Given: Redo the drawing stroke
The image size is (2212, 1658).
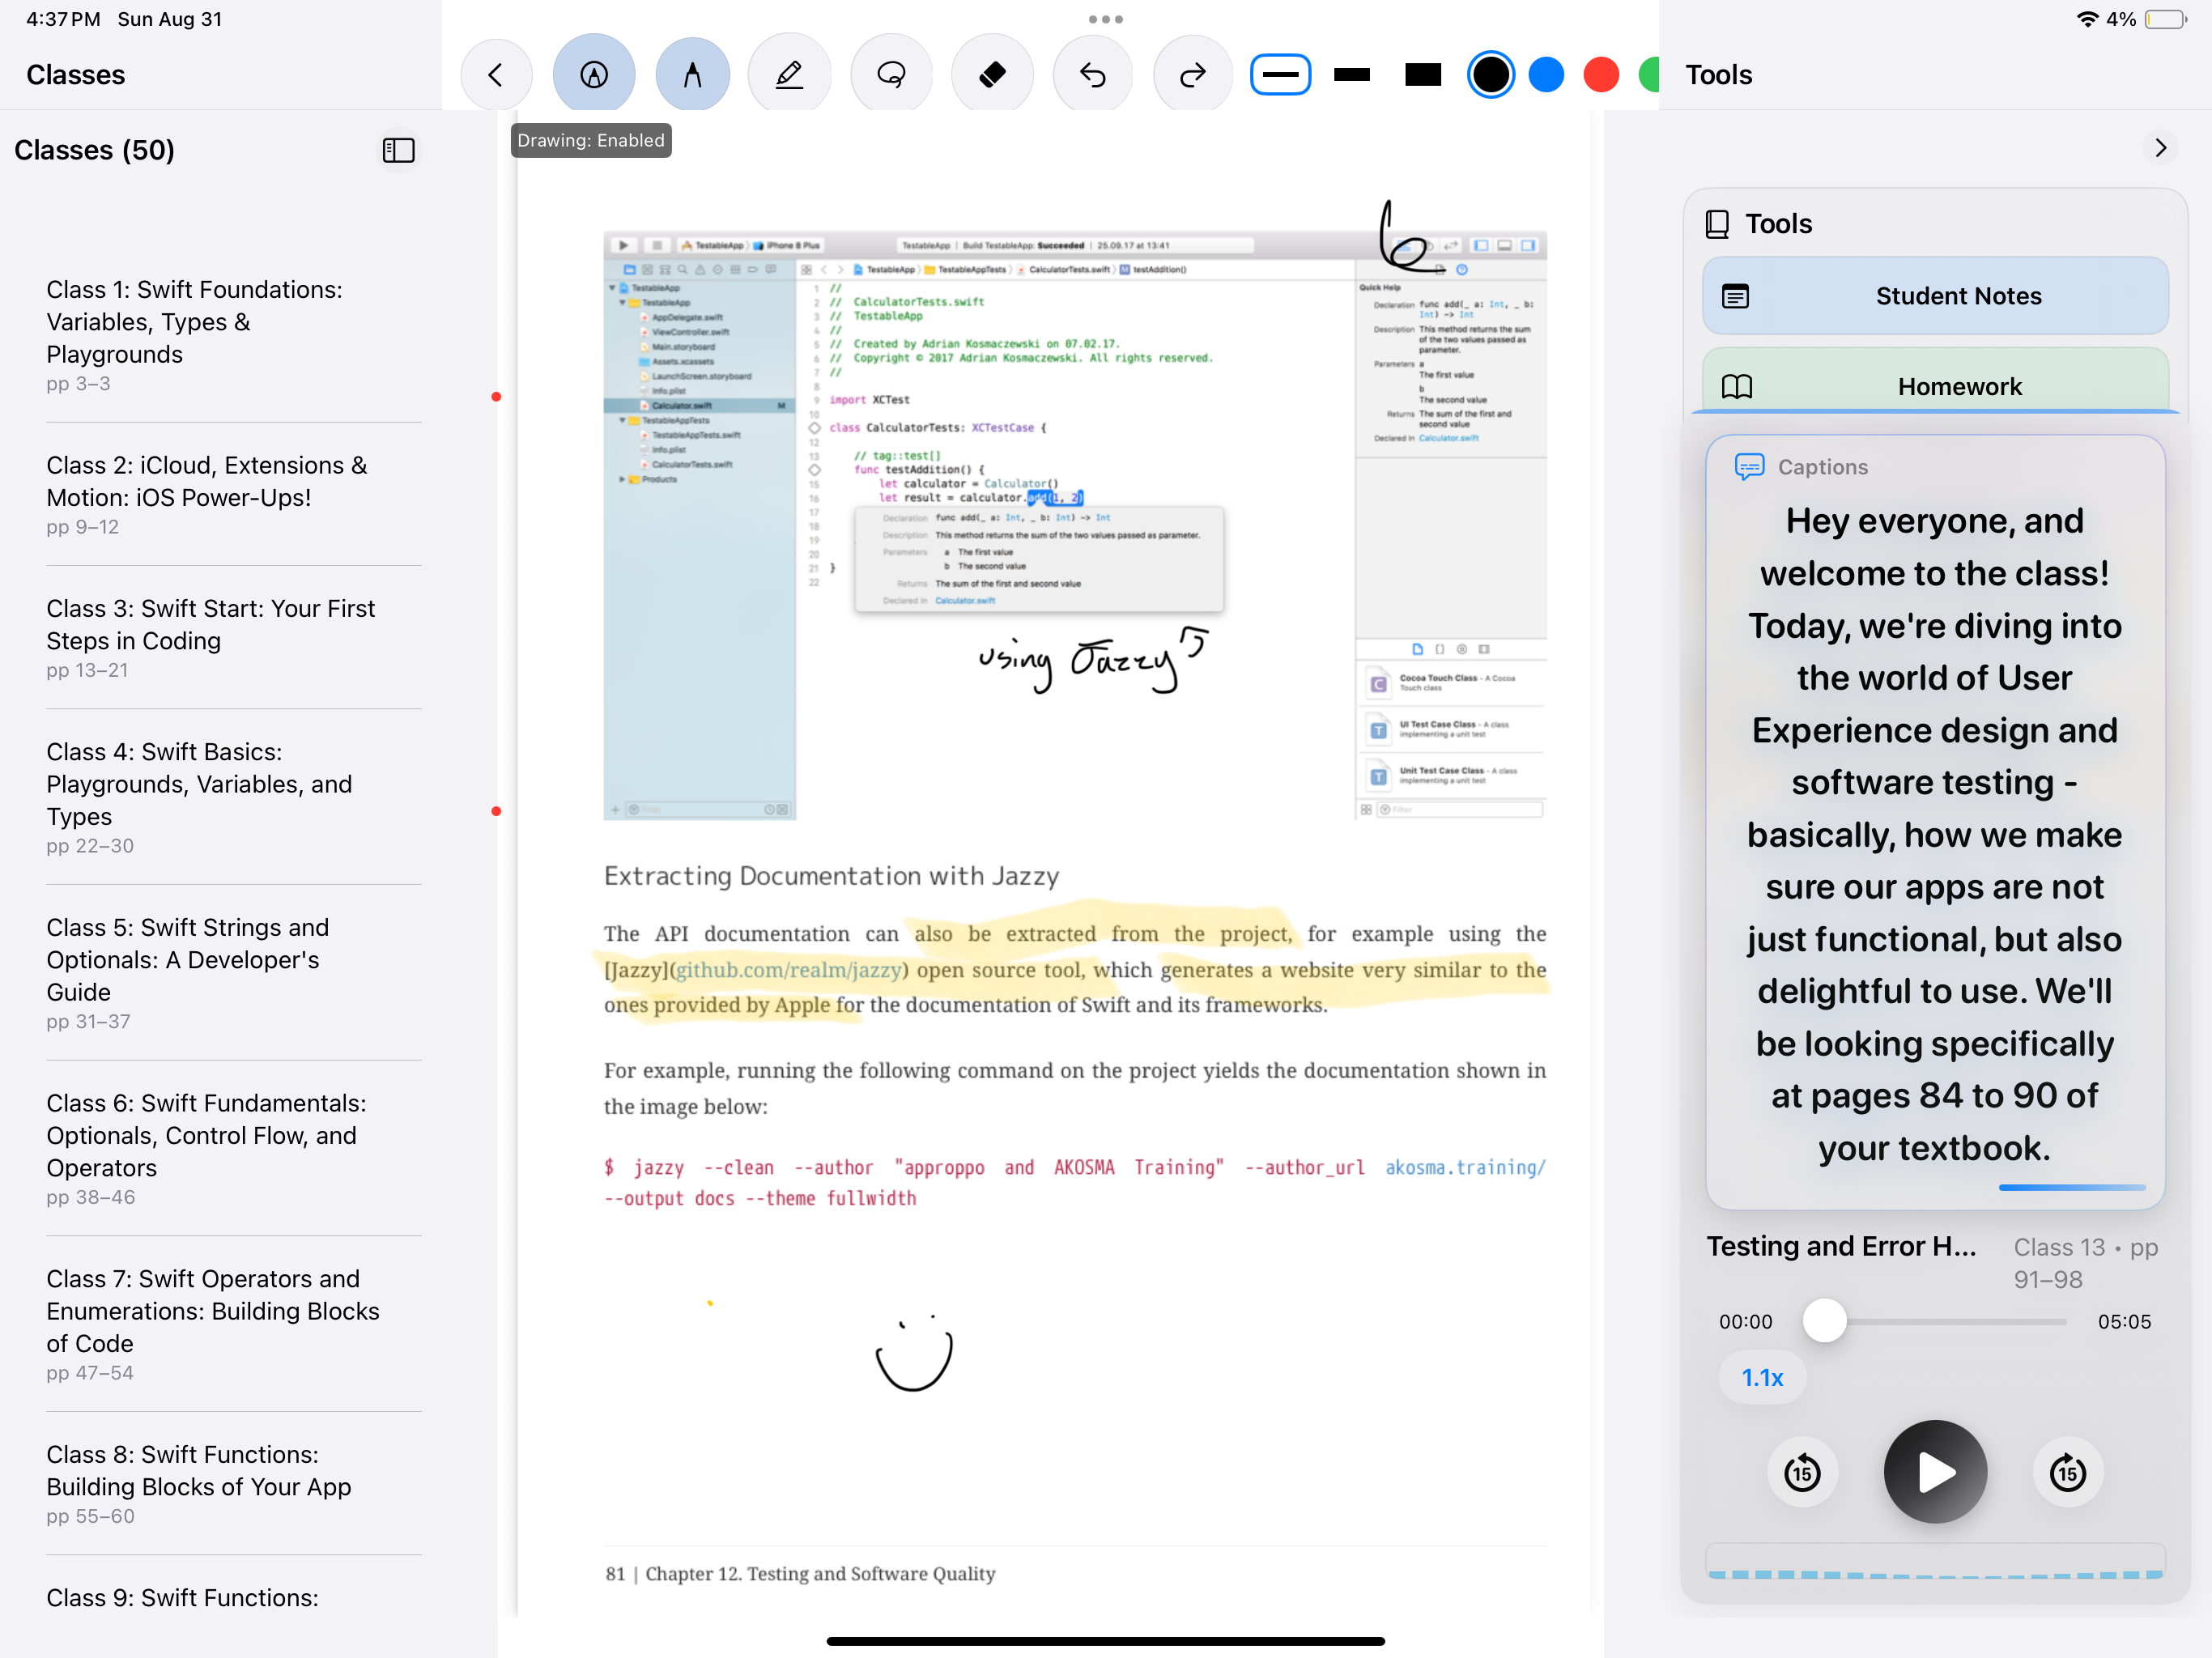Looking at the screenshot, I should (1192, 75).
